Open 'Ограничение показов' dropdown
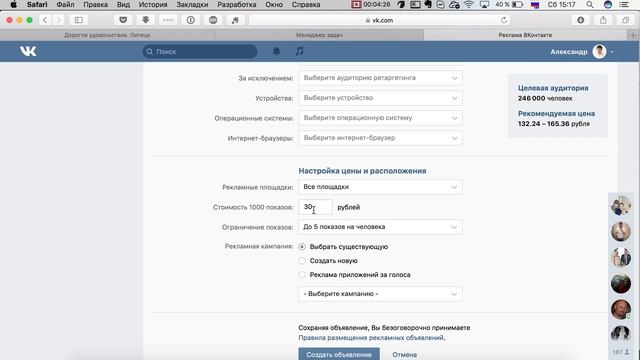The width and height of the screenshot is (640, 360). (380, 227)
